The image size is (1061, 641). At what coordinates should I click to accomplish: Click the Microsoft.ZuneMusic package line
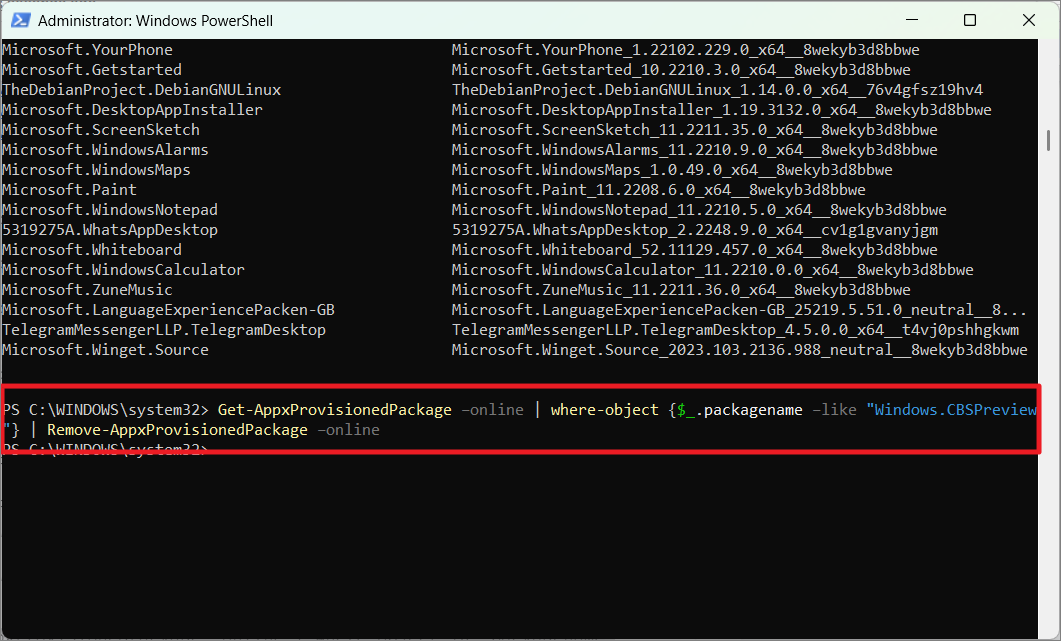tap(90, 289)
